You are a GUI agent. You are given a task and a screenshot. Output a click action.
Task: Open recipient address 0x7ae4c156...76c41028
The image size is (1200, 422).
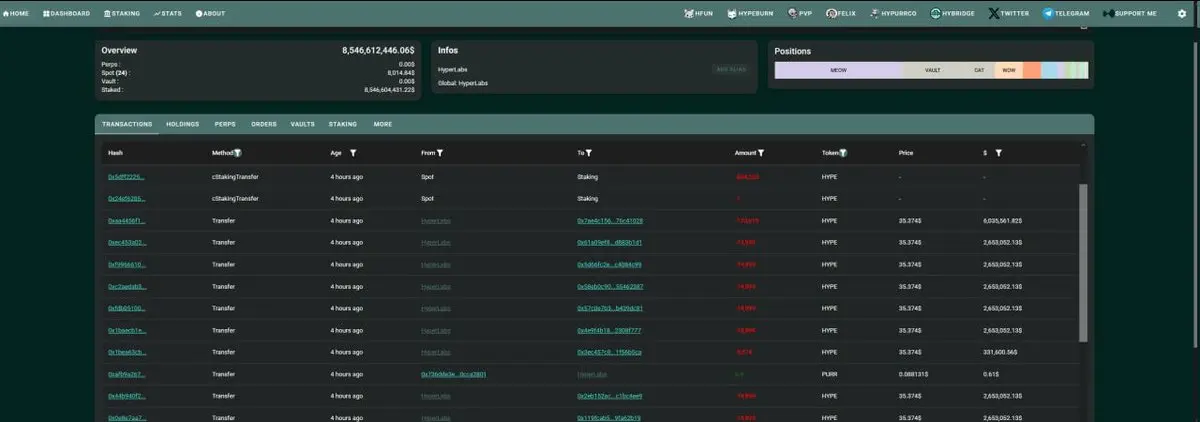(x=610, y=221)
